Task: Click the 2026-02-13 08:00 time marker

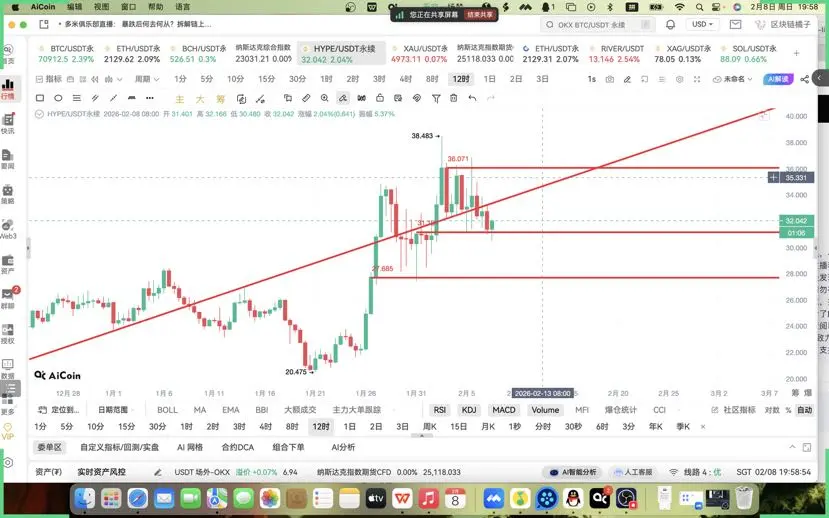Action: [x=542, y=393]
